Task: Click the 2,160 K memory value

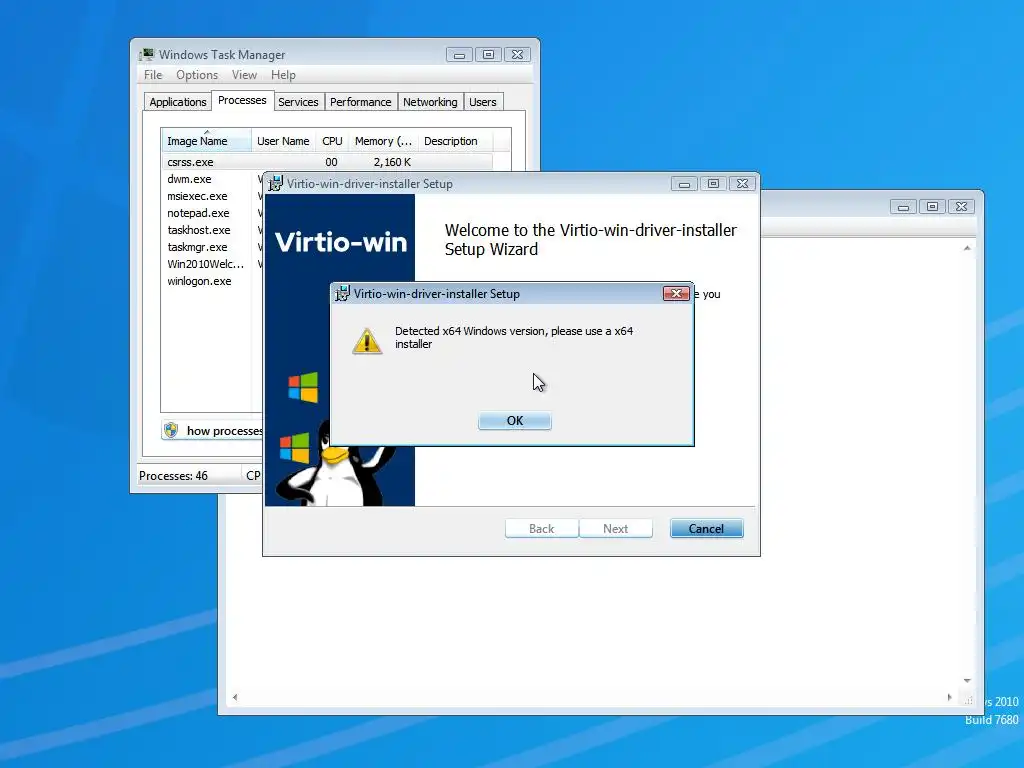Action: (392, 162)
